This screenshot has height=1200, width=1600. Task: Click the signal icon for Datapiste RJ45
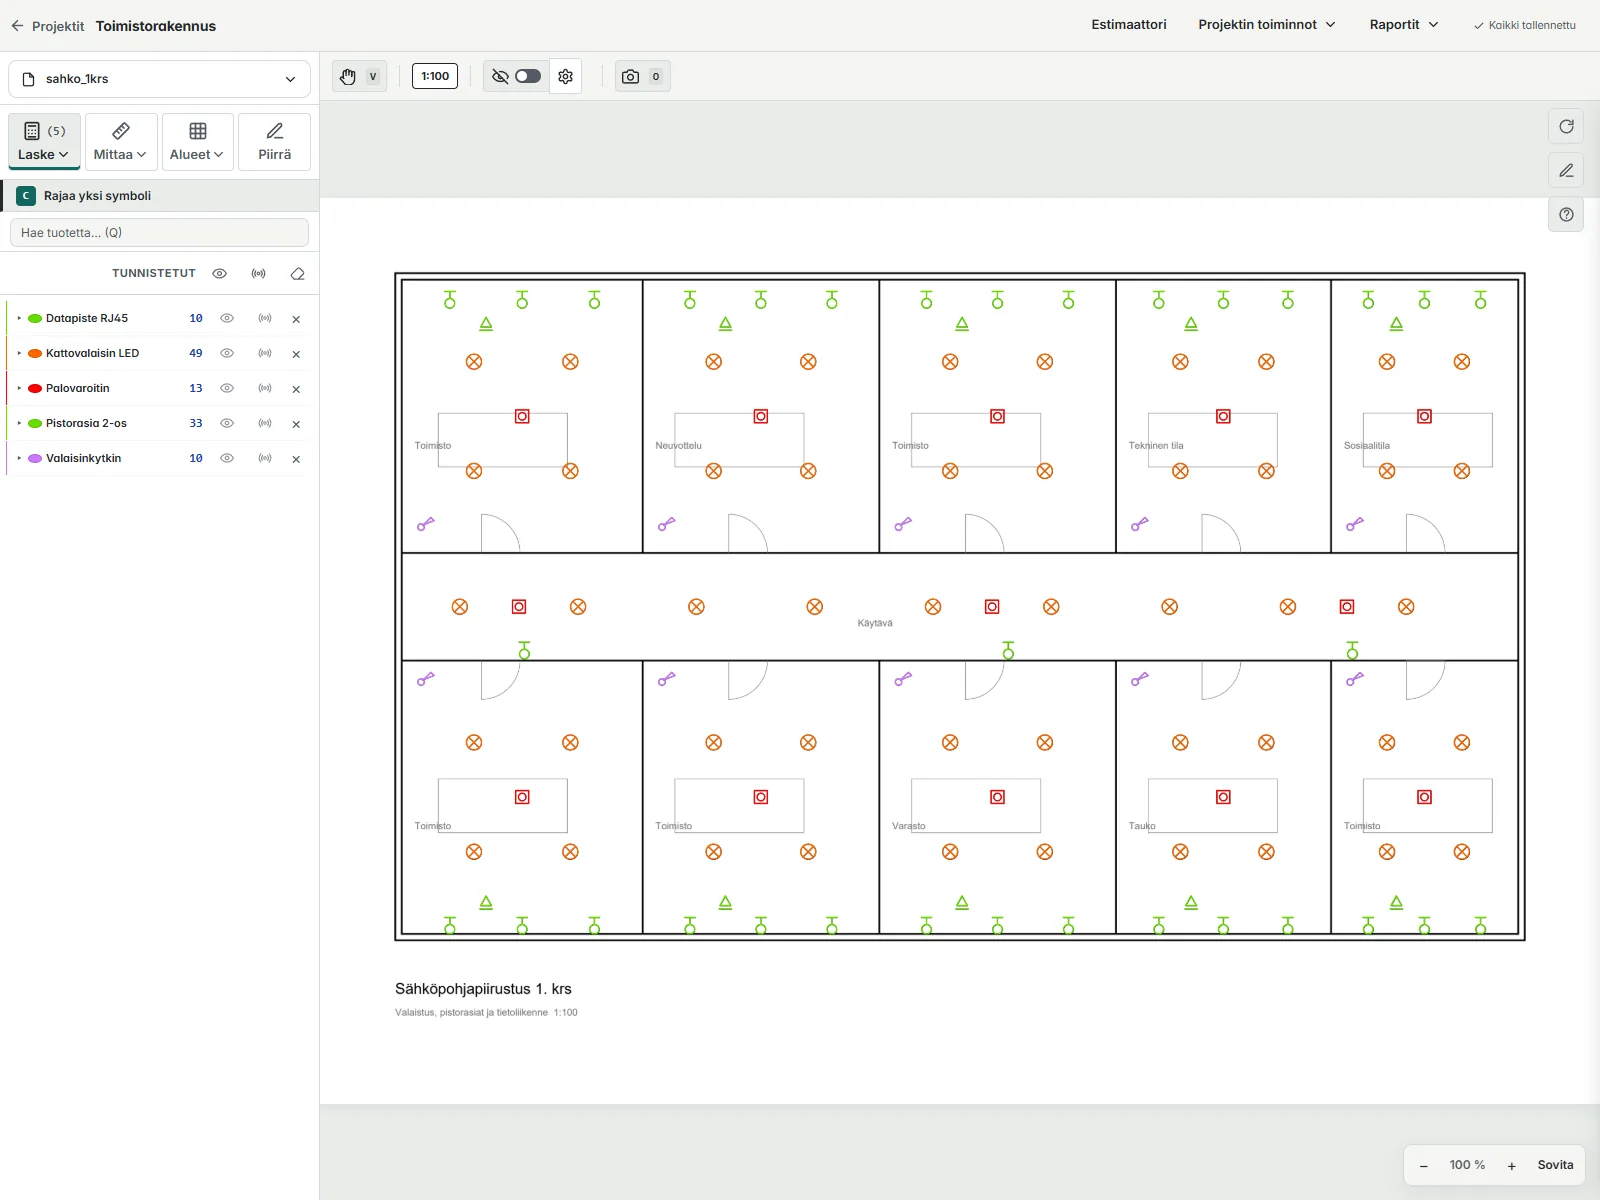(265, 319)
